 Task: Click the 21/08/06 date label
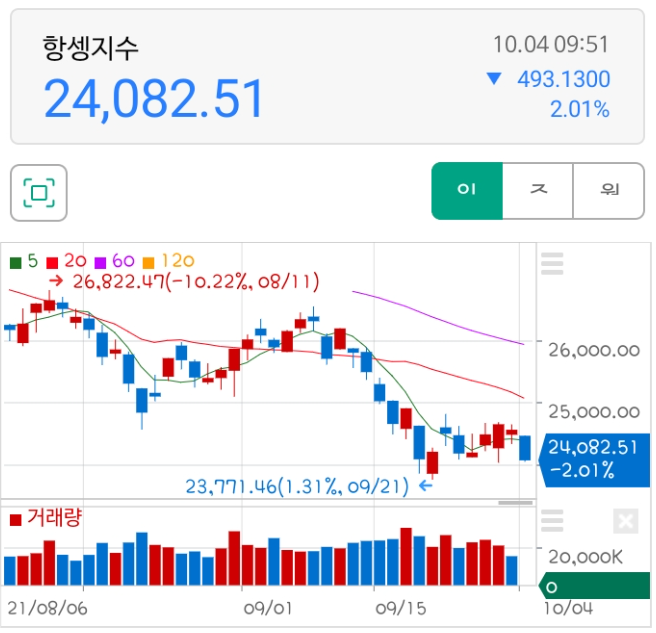click(47, 608)
